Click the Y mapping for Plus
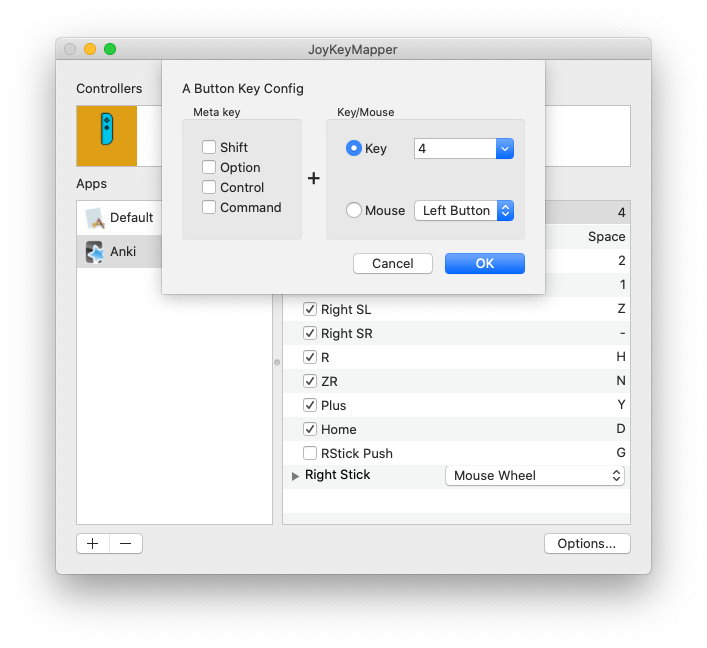 621,404
